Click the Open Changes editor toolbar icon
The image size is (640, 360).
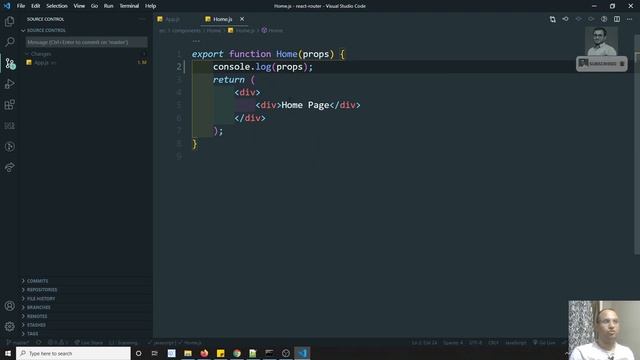pyautogui.click(x=552, y=19)
